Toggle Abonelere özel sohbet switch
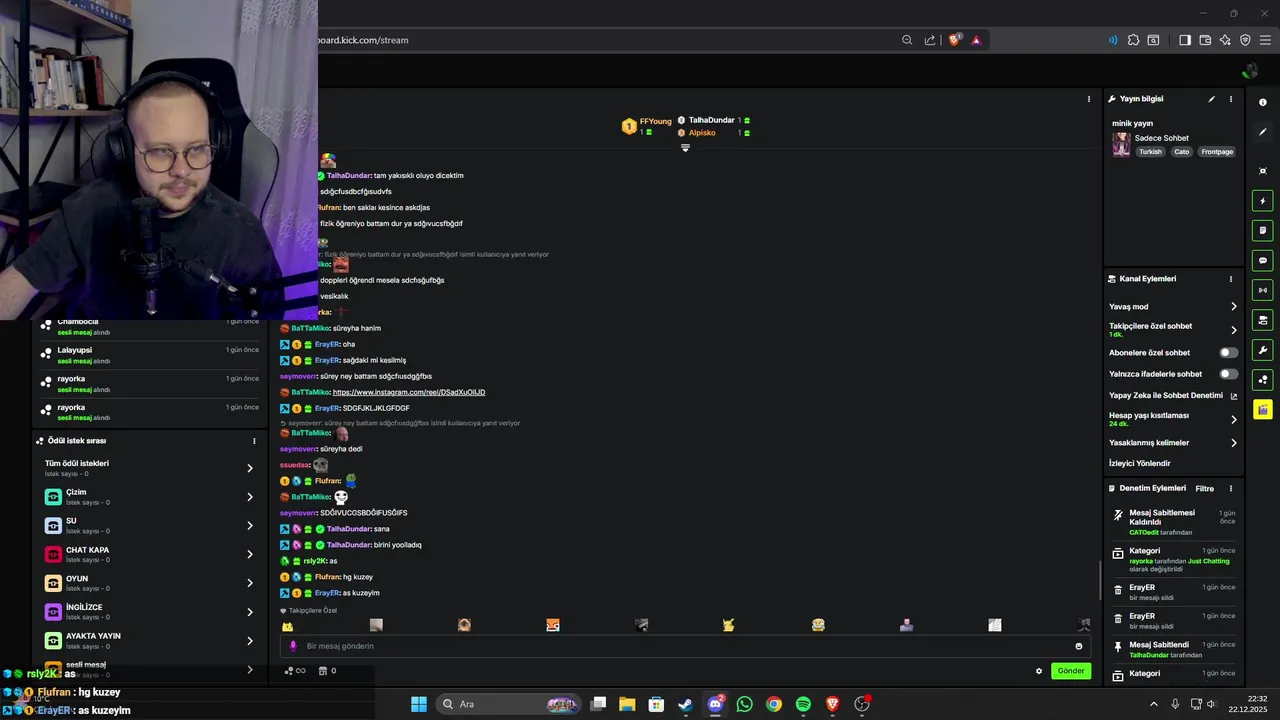The height and width of the screenshot is (720, 1280). tap(1229, 353)
